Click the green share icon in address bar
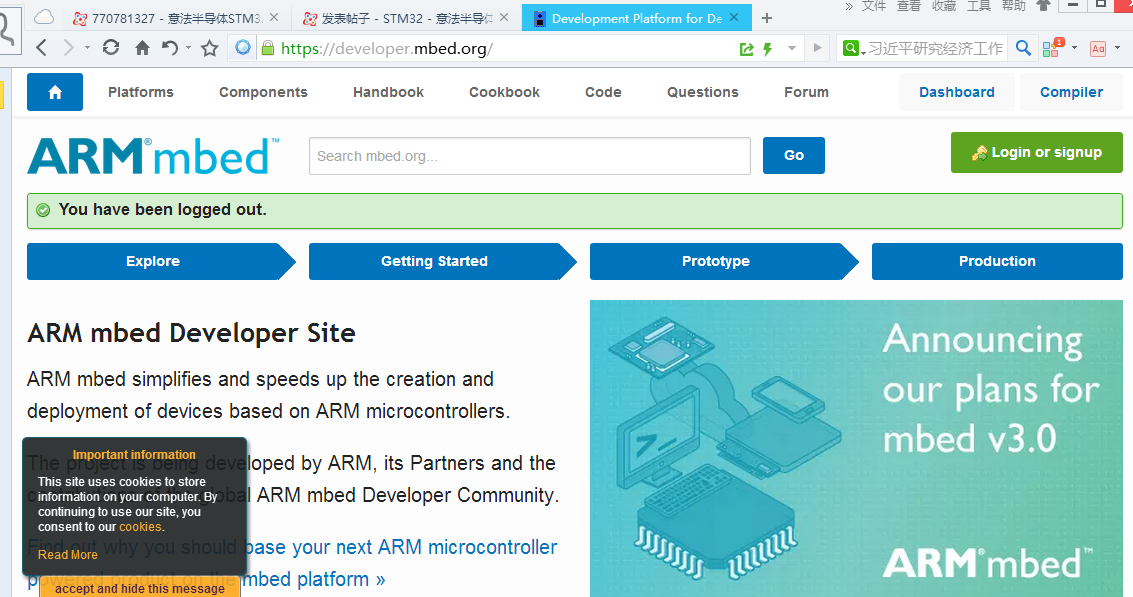The image size is (1133, 597). [746, 49]
